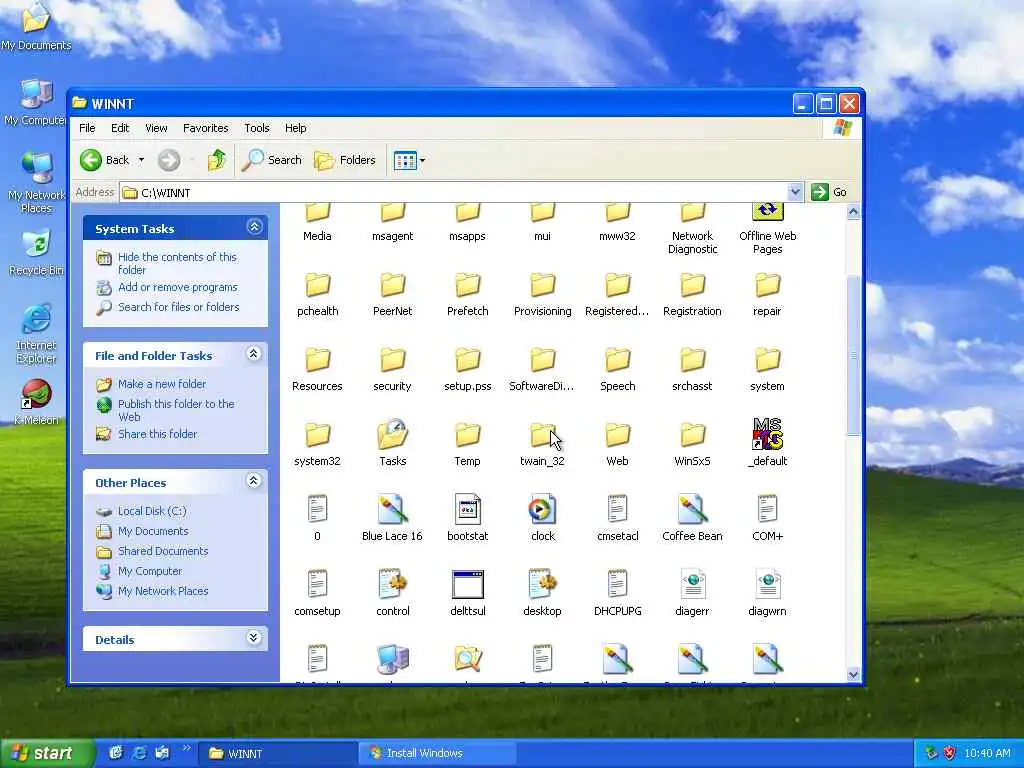The width and height of the screenshot is (1024, 768).
Task: Click Share this folder link
Action: tap(157, 434)
